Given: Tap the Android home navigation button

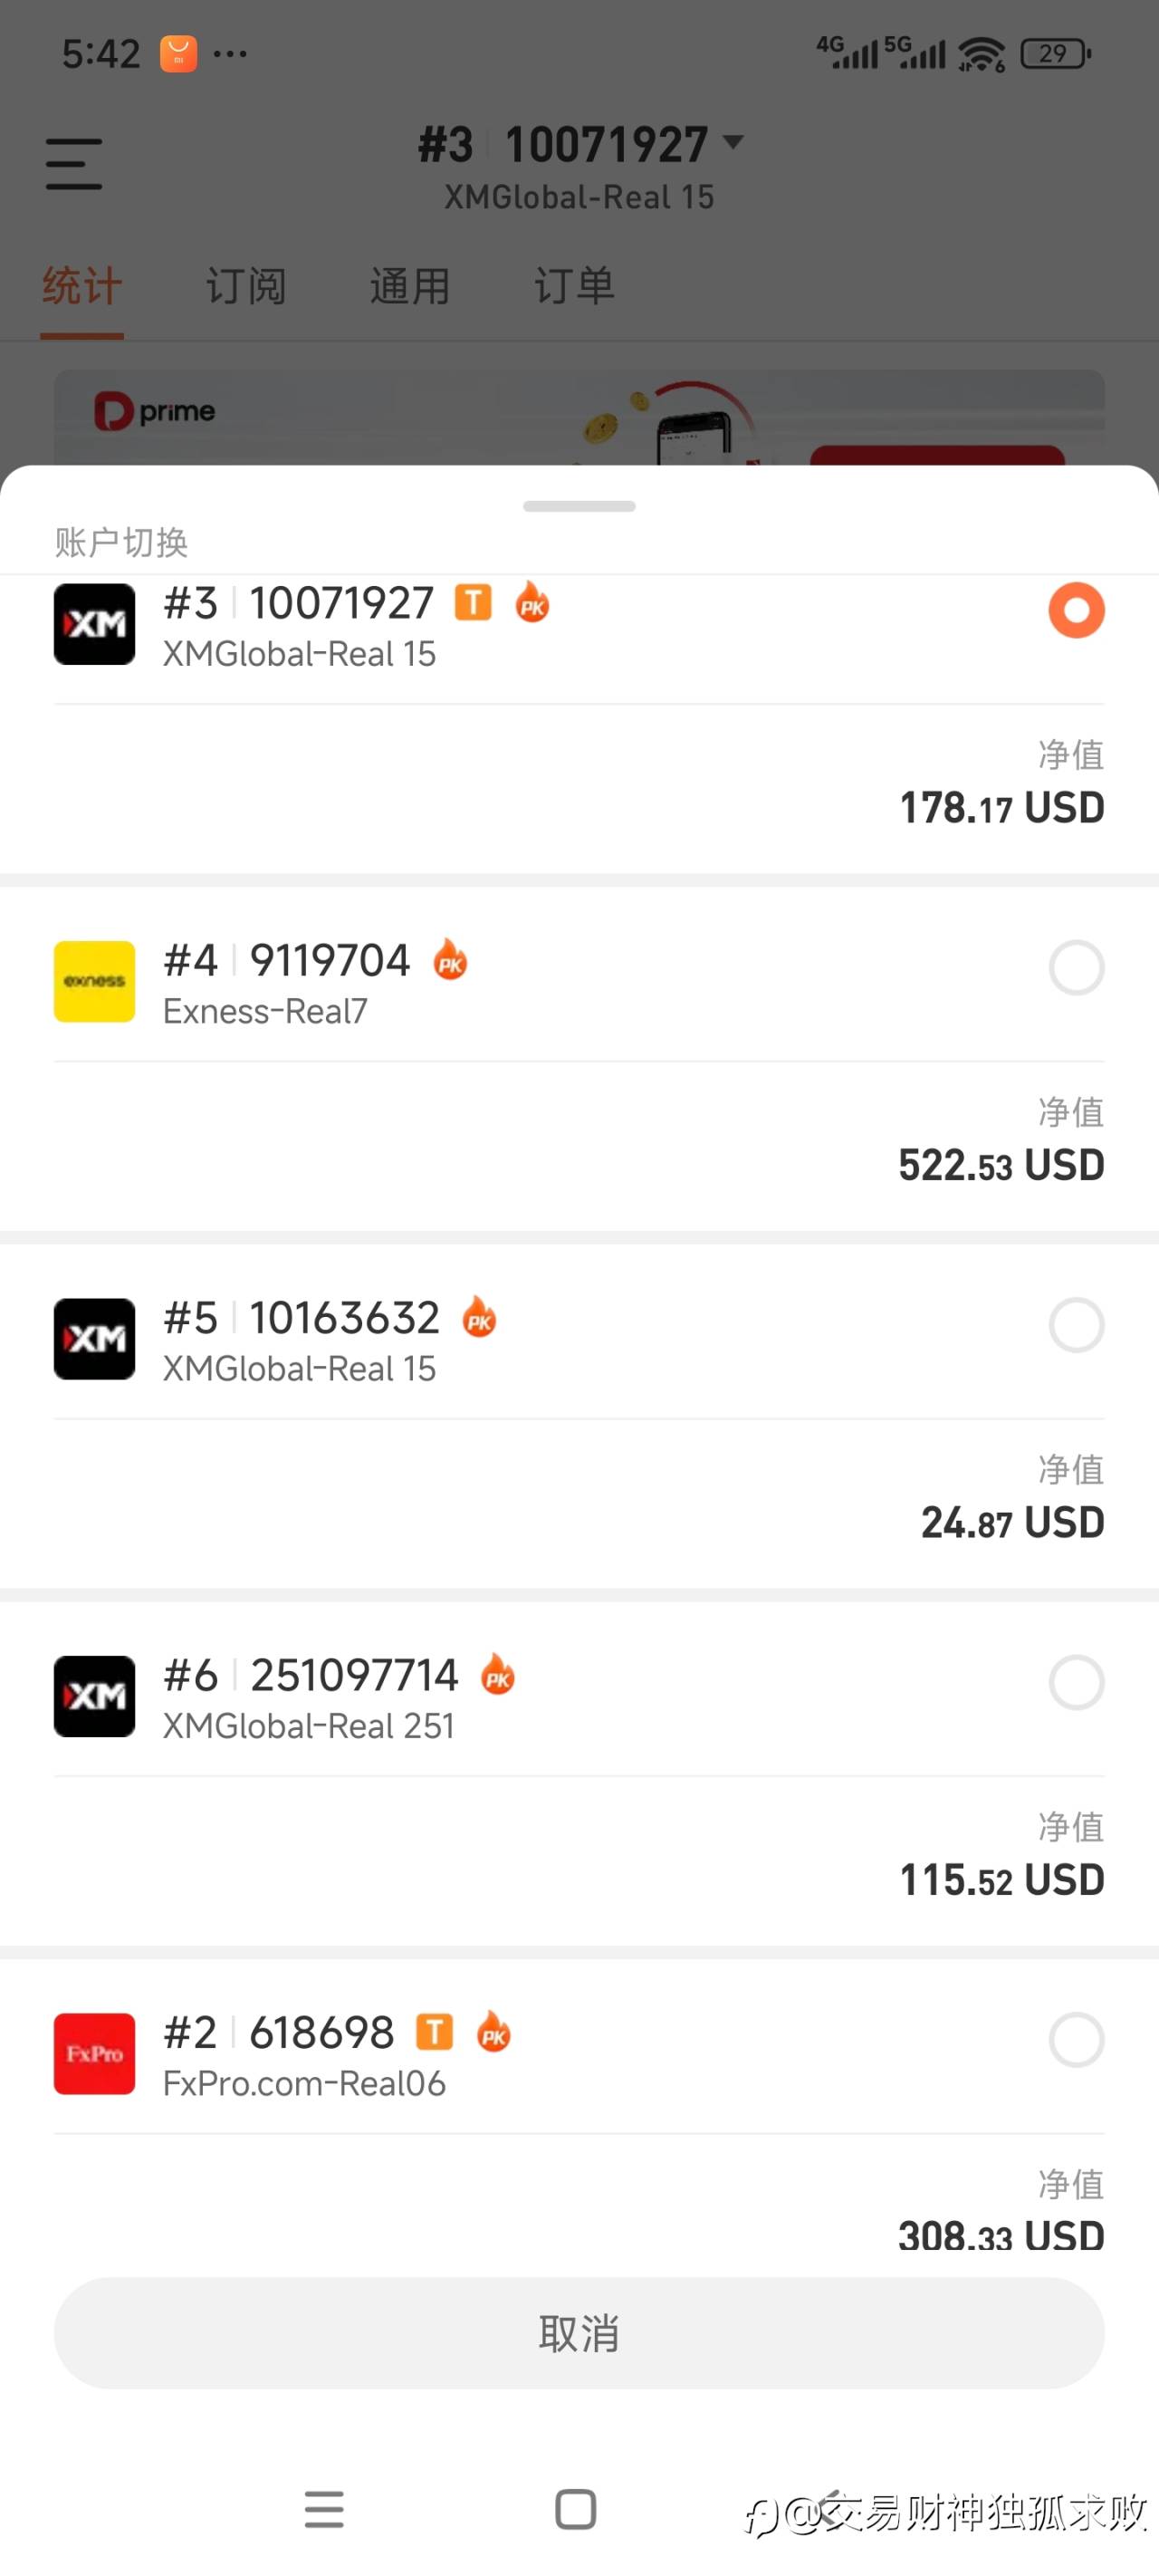Looking at the screenshot, I should point(575,2509).
